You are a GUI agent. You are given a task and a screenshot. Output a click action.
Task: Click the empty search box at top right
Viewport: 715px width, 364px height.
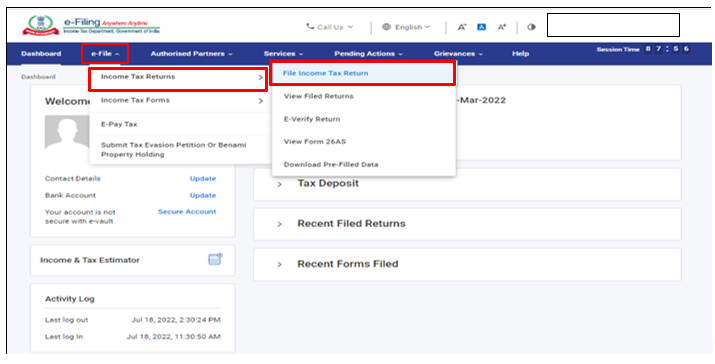(613, 25)
